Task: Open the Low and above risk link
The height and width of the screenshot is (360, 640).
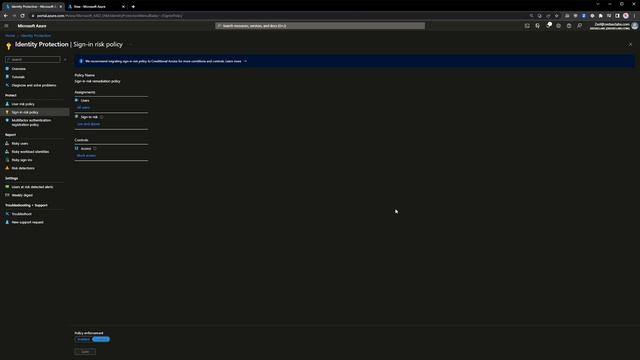Action: (x=89, y=124)
